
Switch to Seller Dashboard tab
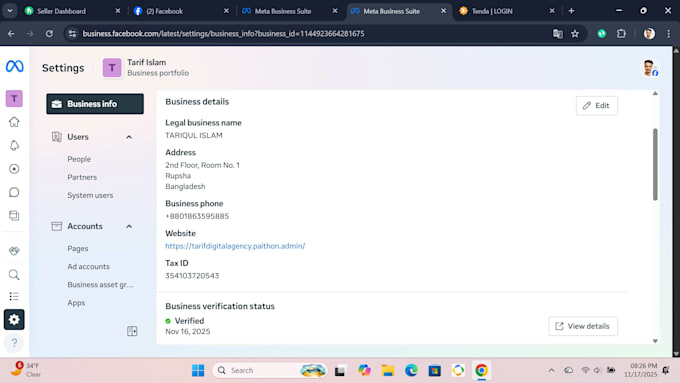coord(72,11)
